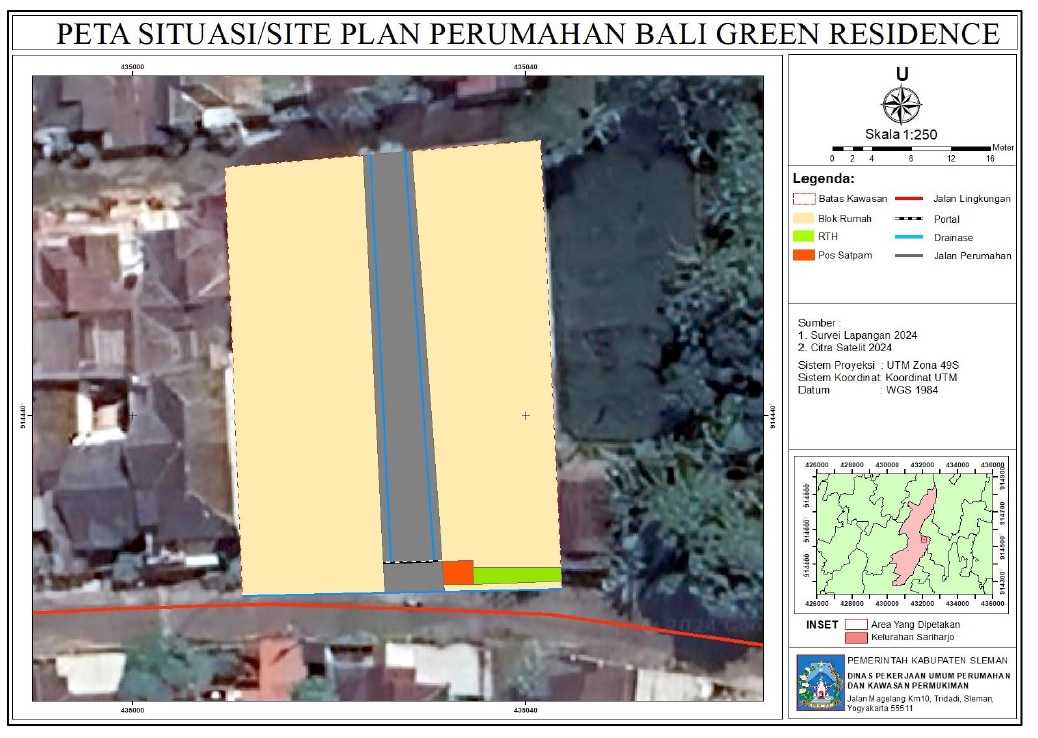Click the 'Jalan Lingkungan' legend label
The width and height of the screenshot is (1038, 738).
point(972,199)
